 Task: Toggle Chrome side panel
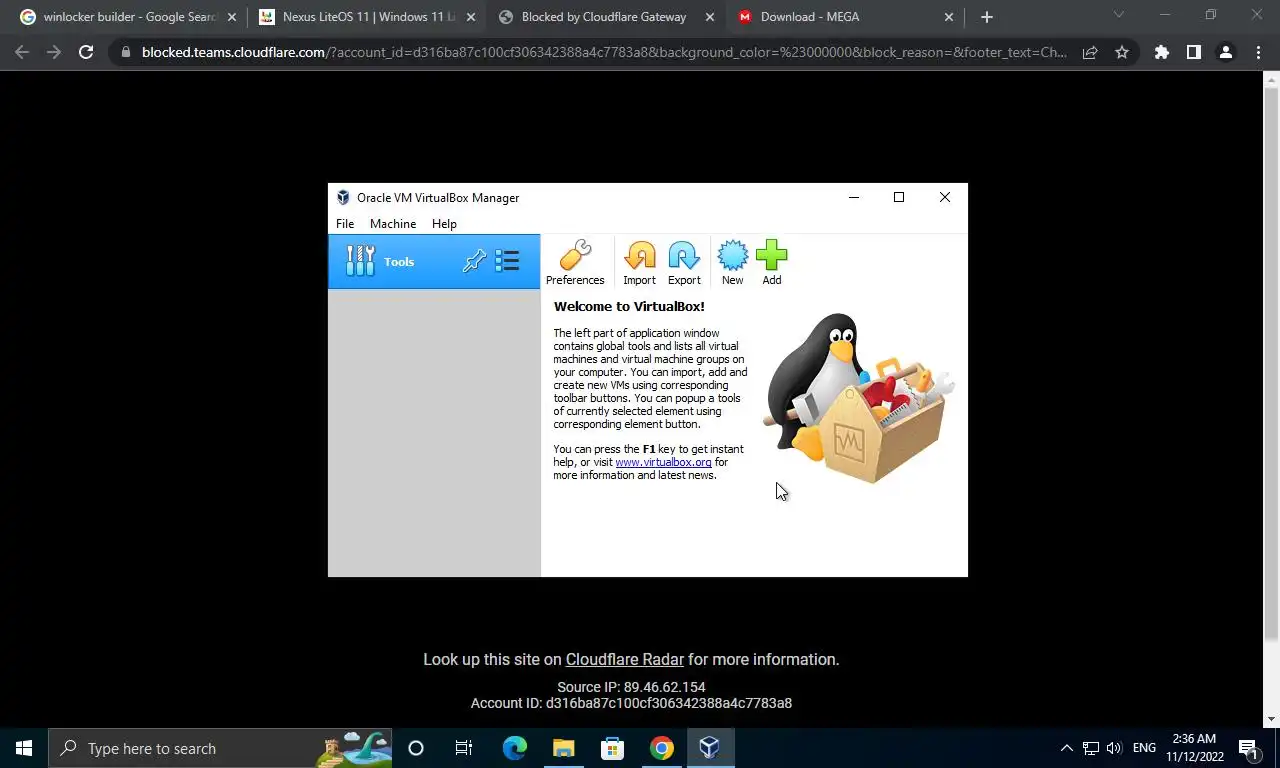click(x=1193, y=52)
